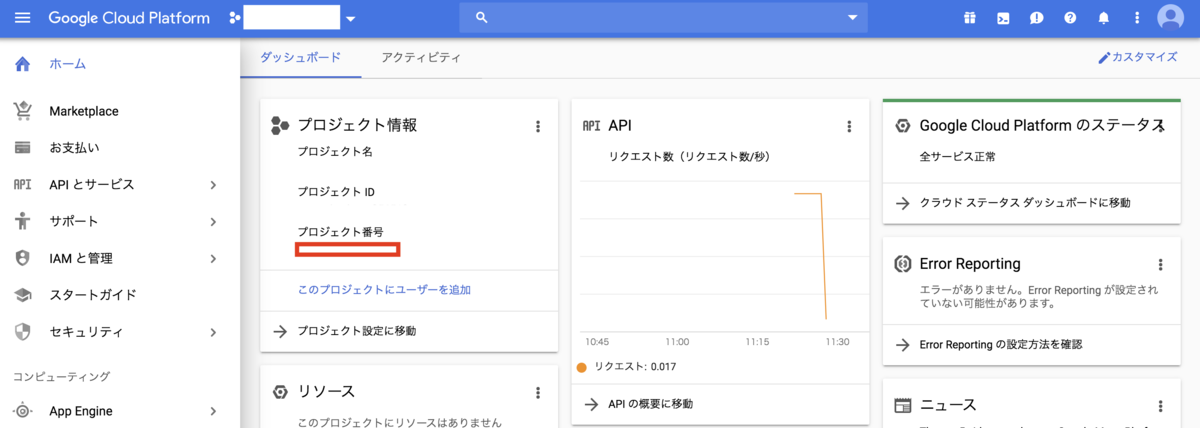Click the security shield icon
1200x428 pixels.
pyautogui.click(x=22, y=332)
